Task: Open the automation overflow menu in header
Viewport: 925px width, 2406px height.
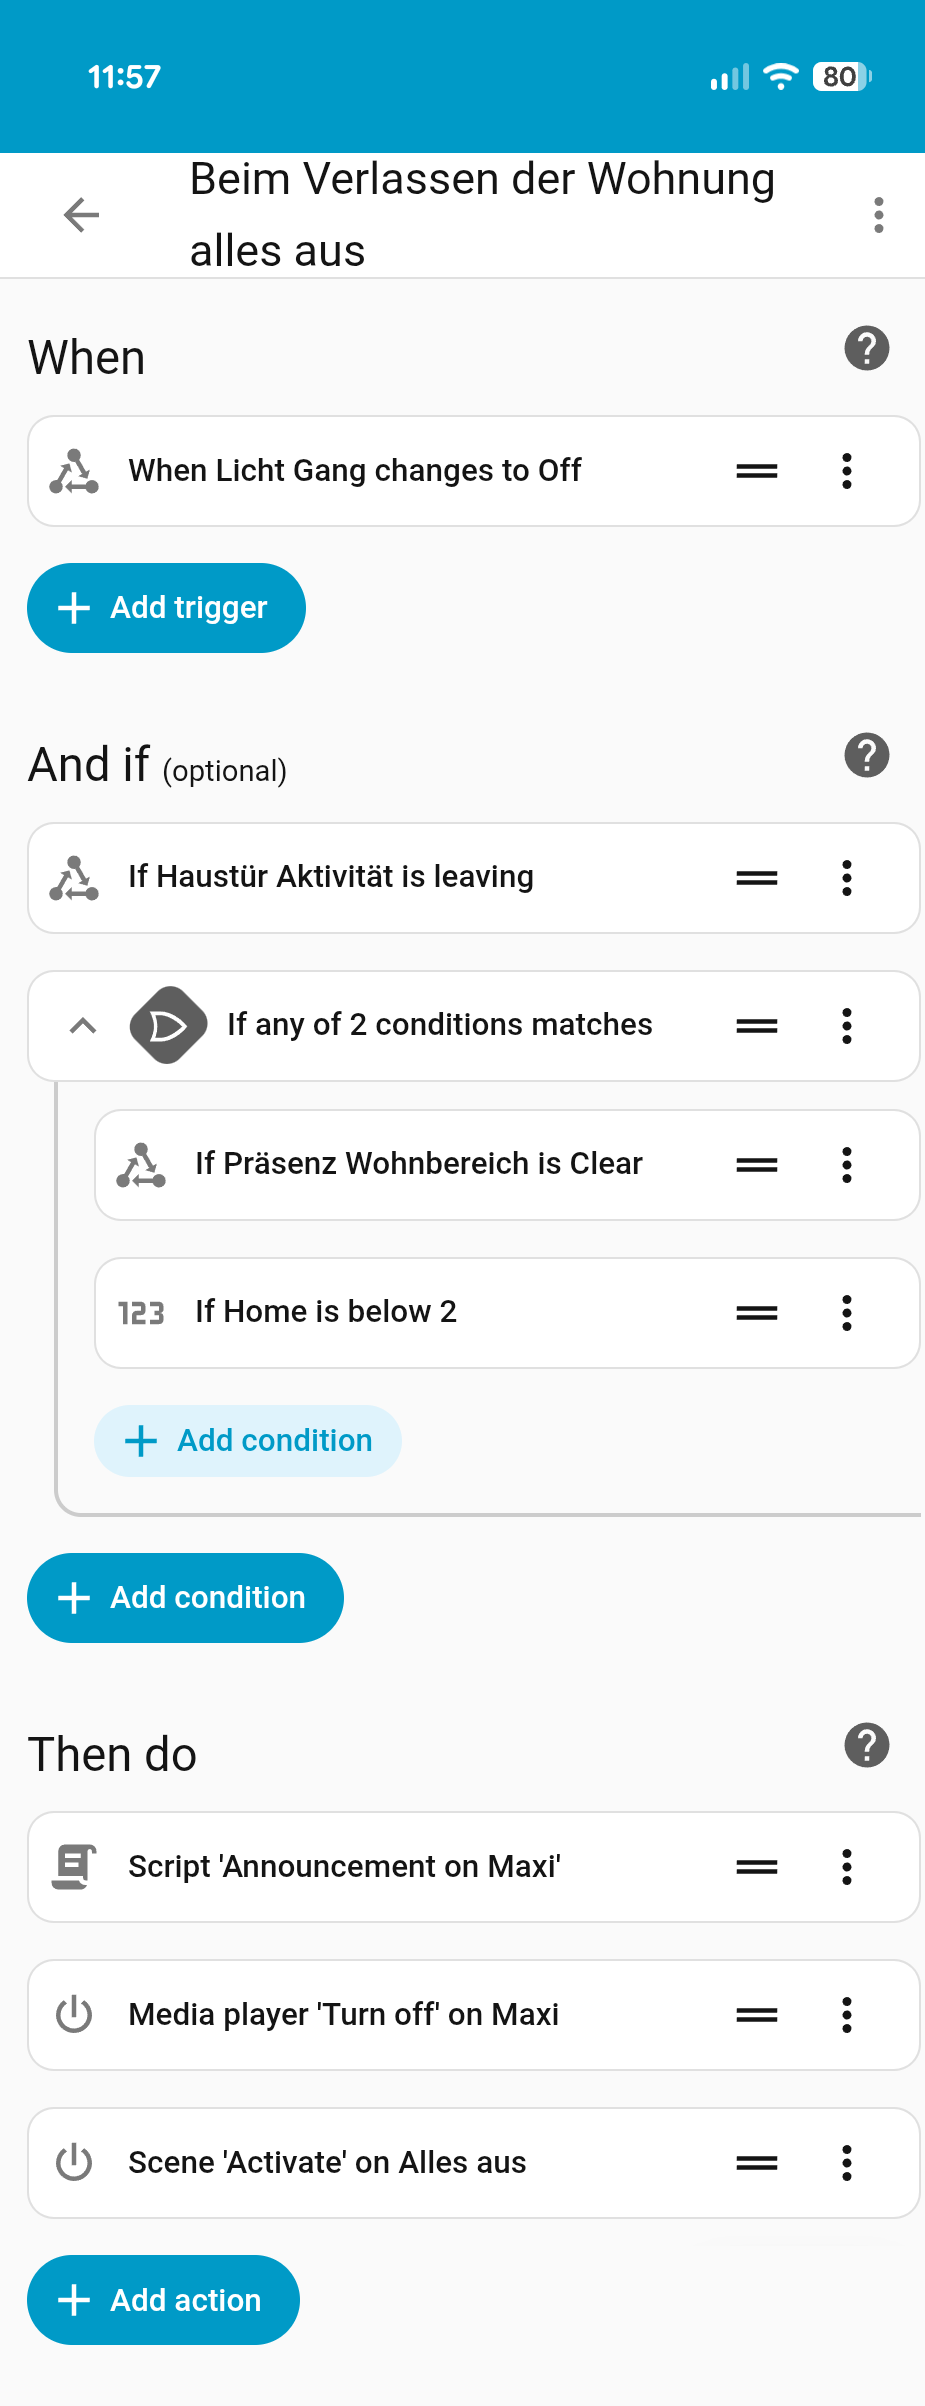Action: point(878,215)
